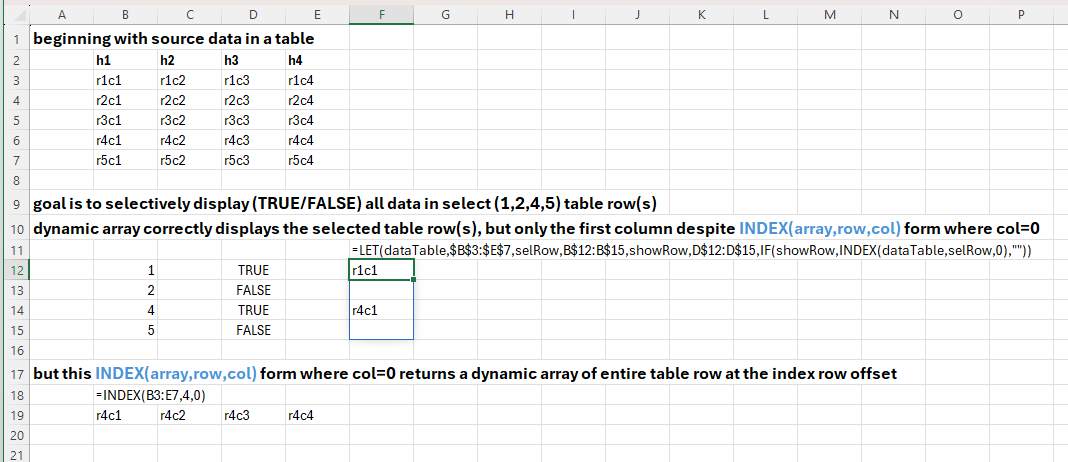Select column A header
This screenshot has width=1068, height=462.
[x=62, y=14]
